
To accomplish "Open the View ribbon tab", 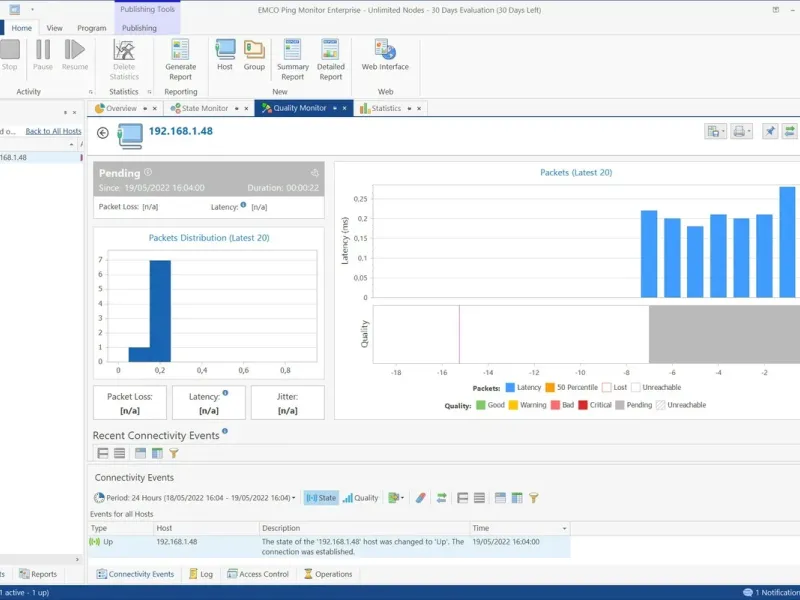I will 54,28.
